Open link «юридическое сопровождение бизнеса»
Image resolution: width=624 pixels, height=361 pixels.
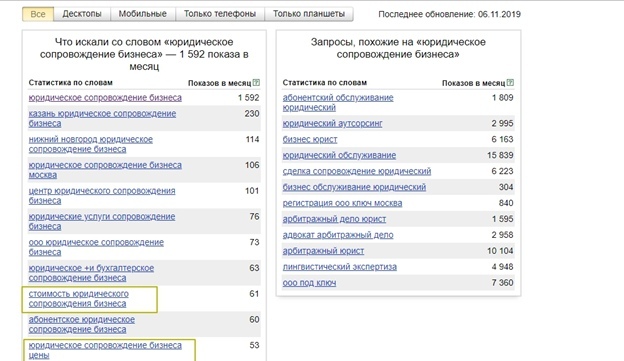[x=105, y=98]
